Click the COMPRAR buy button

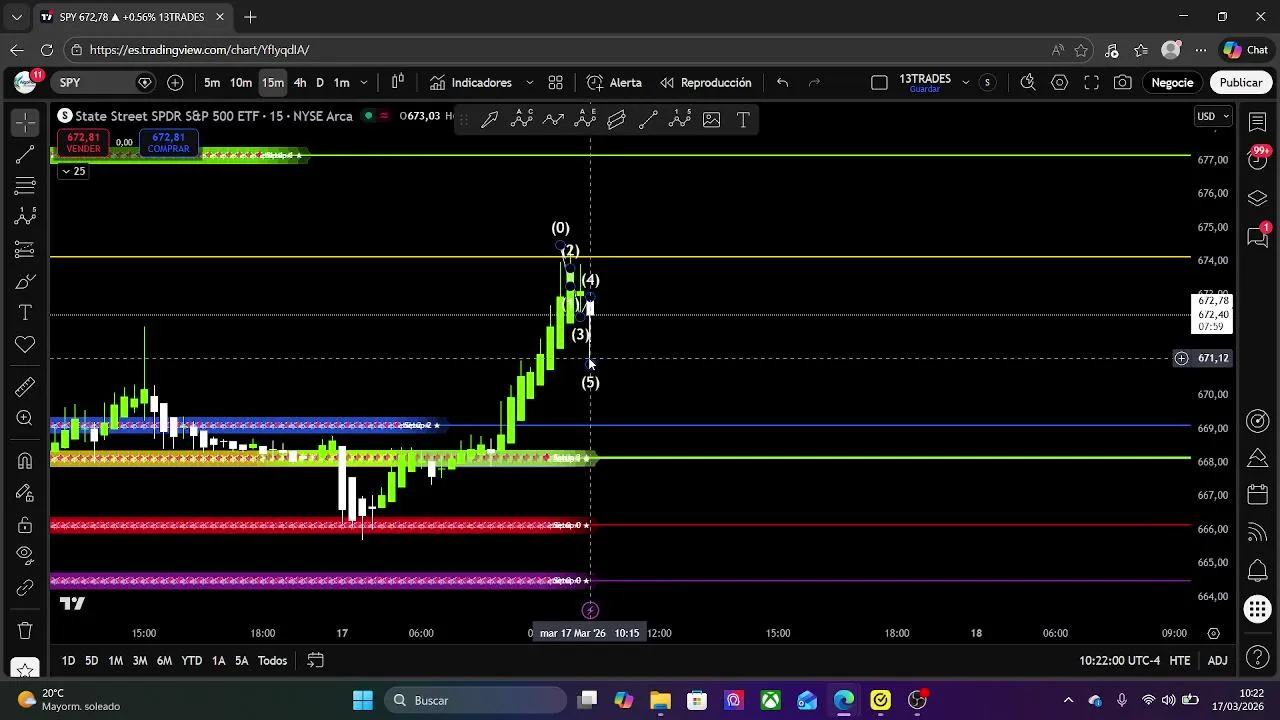tap(168, 143)
